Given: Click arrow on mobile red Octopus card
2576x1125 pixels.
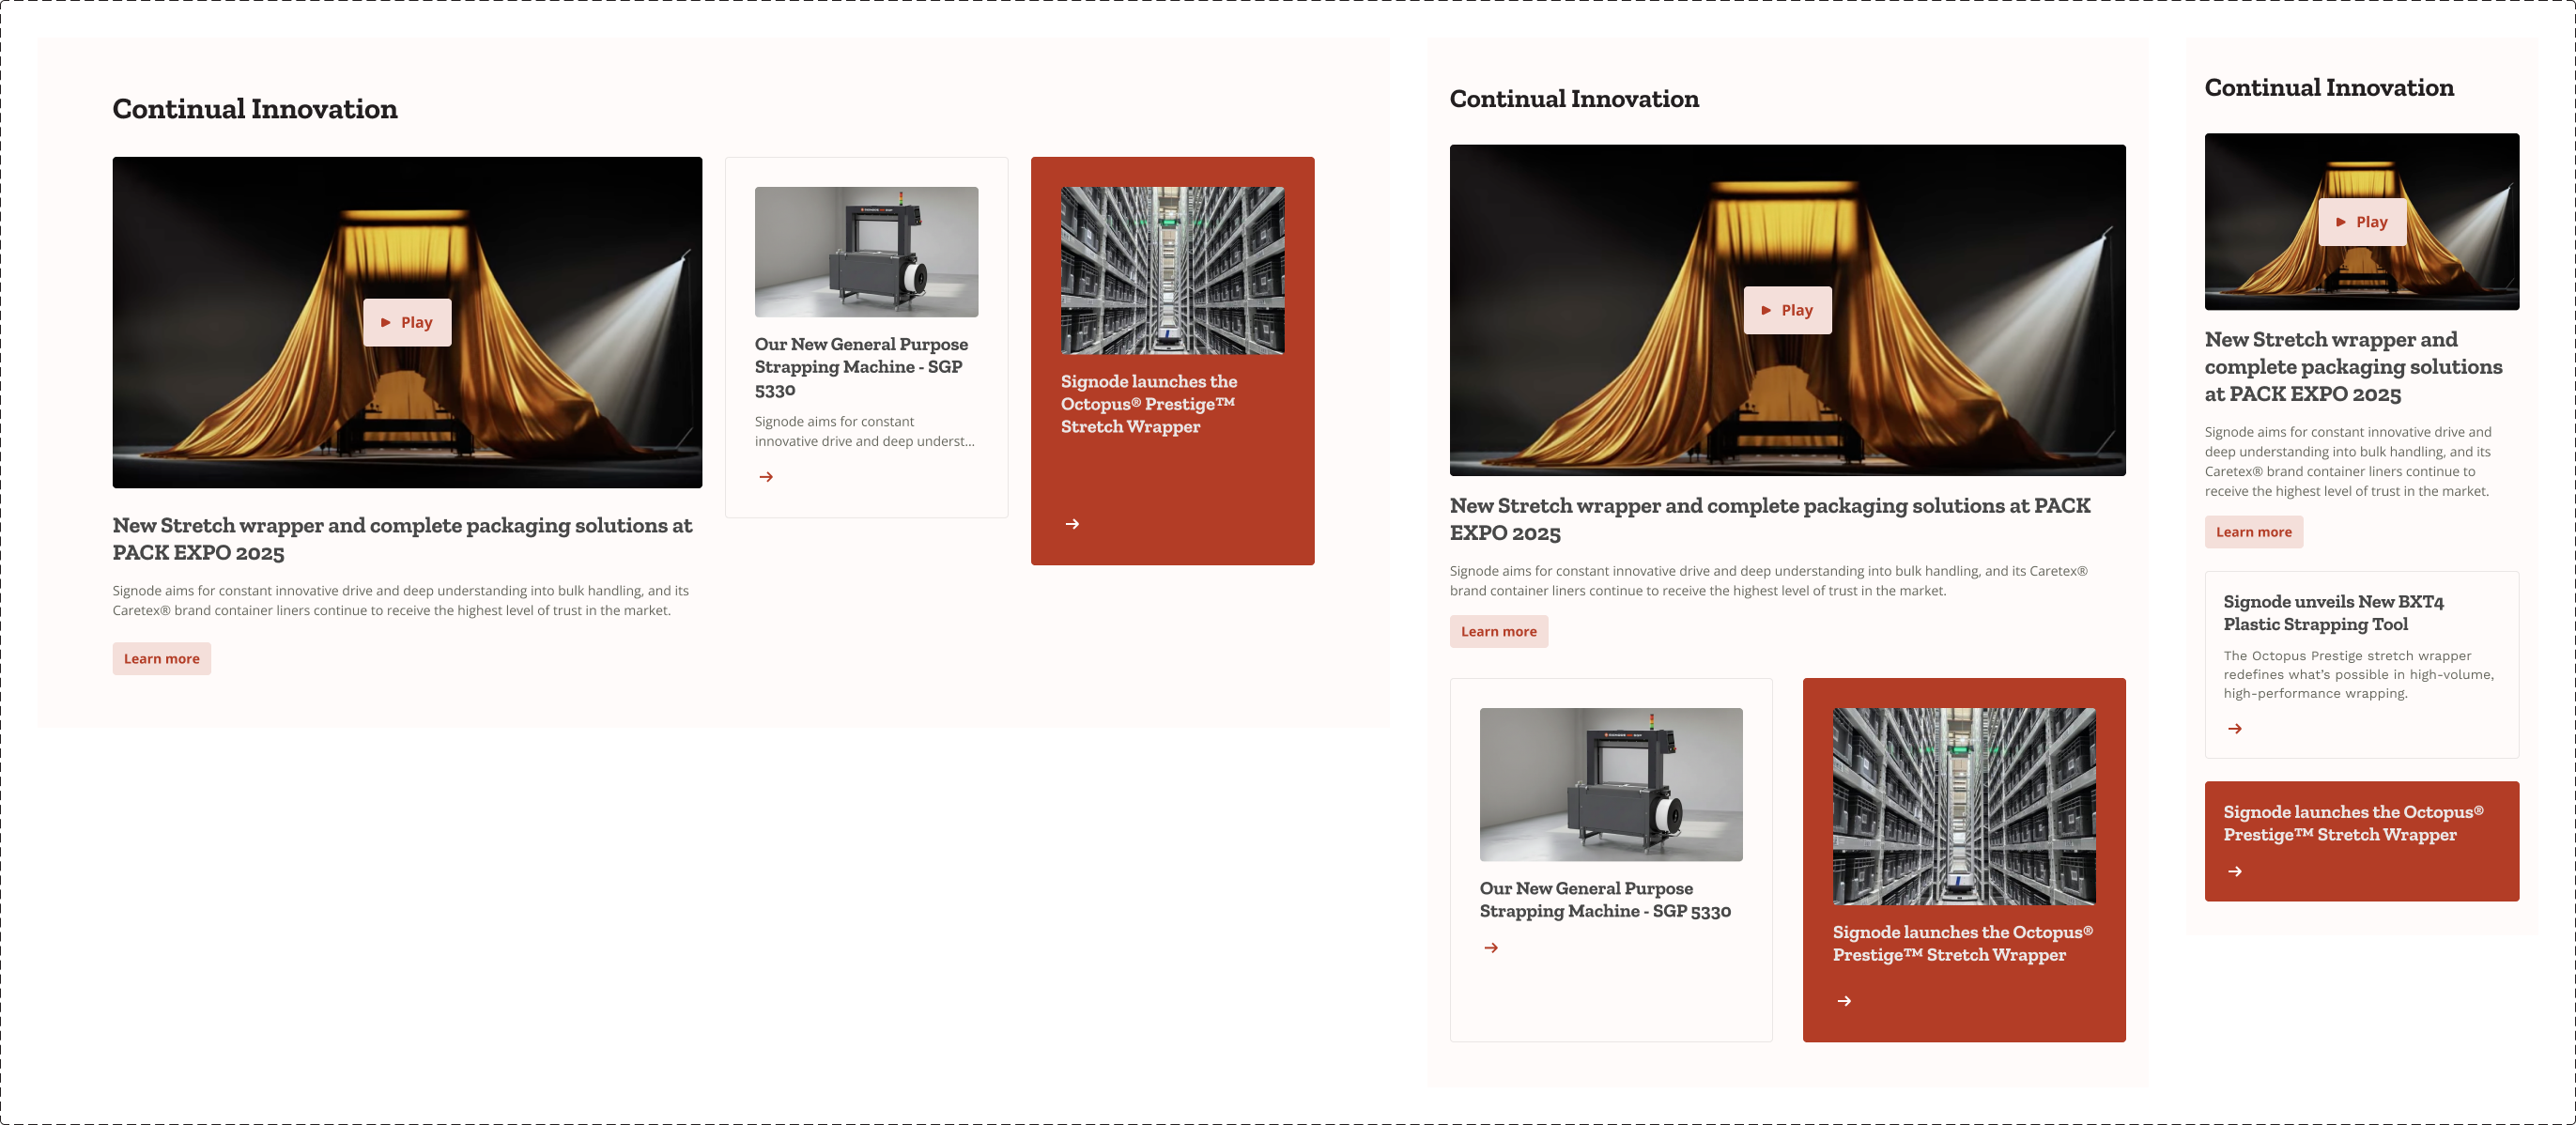Looking at the screenshot, I should (2234, 871).
